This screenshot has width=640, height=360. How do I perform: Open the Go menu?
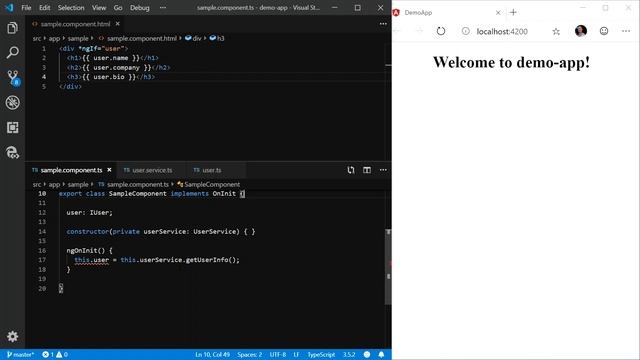(x=118, y=8)
